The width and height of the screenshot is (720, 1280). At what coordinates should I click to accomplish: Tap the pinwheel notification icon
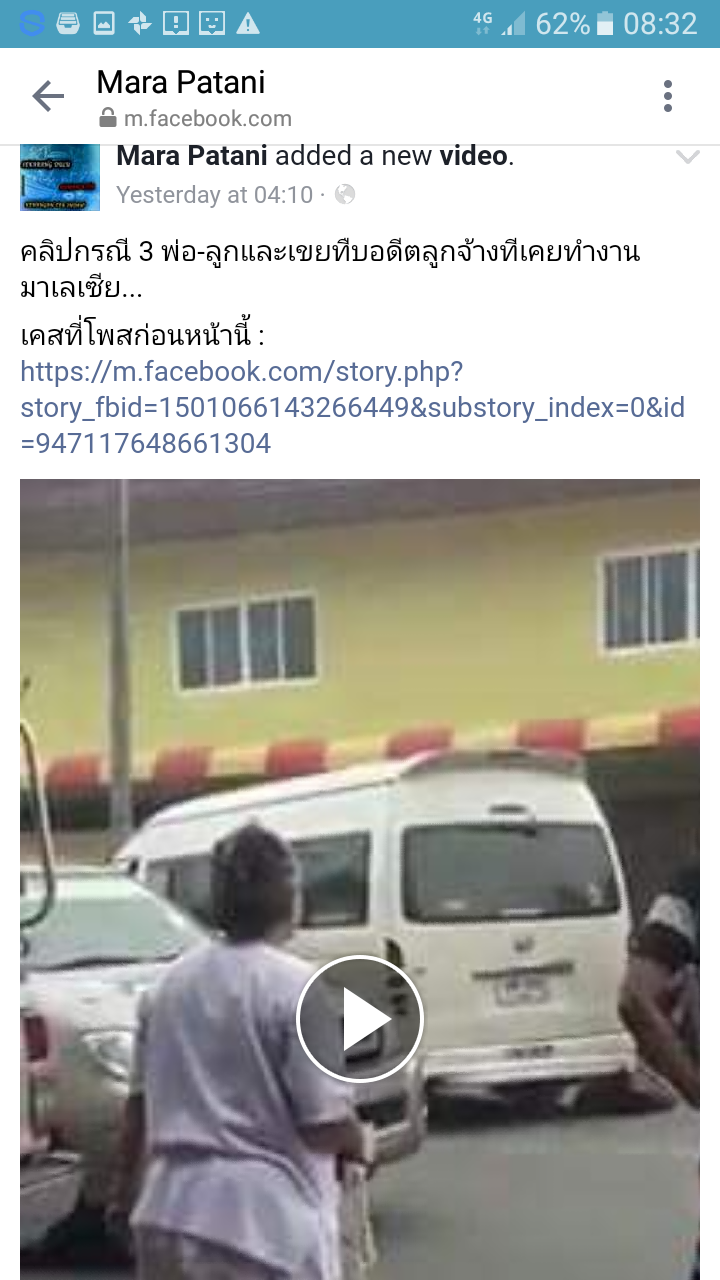click(x=140, y=23)
